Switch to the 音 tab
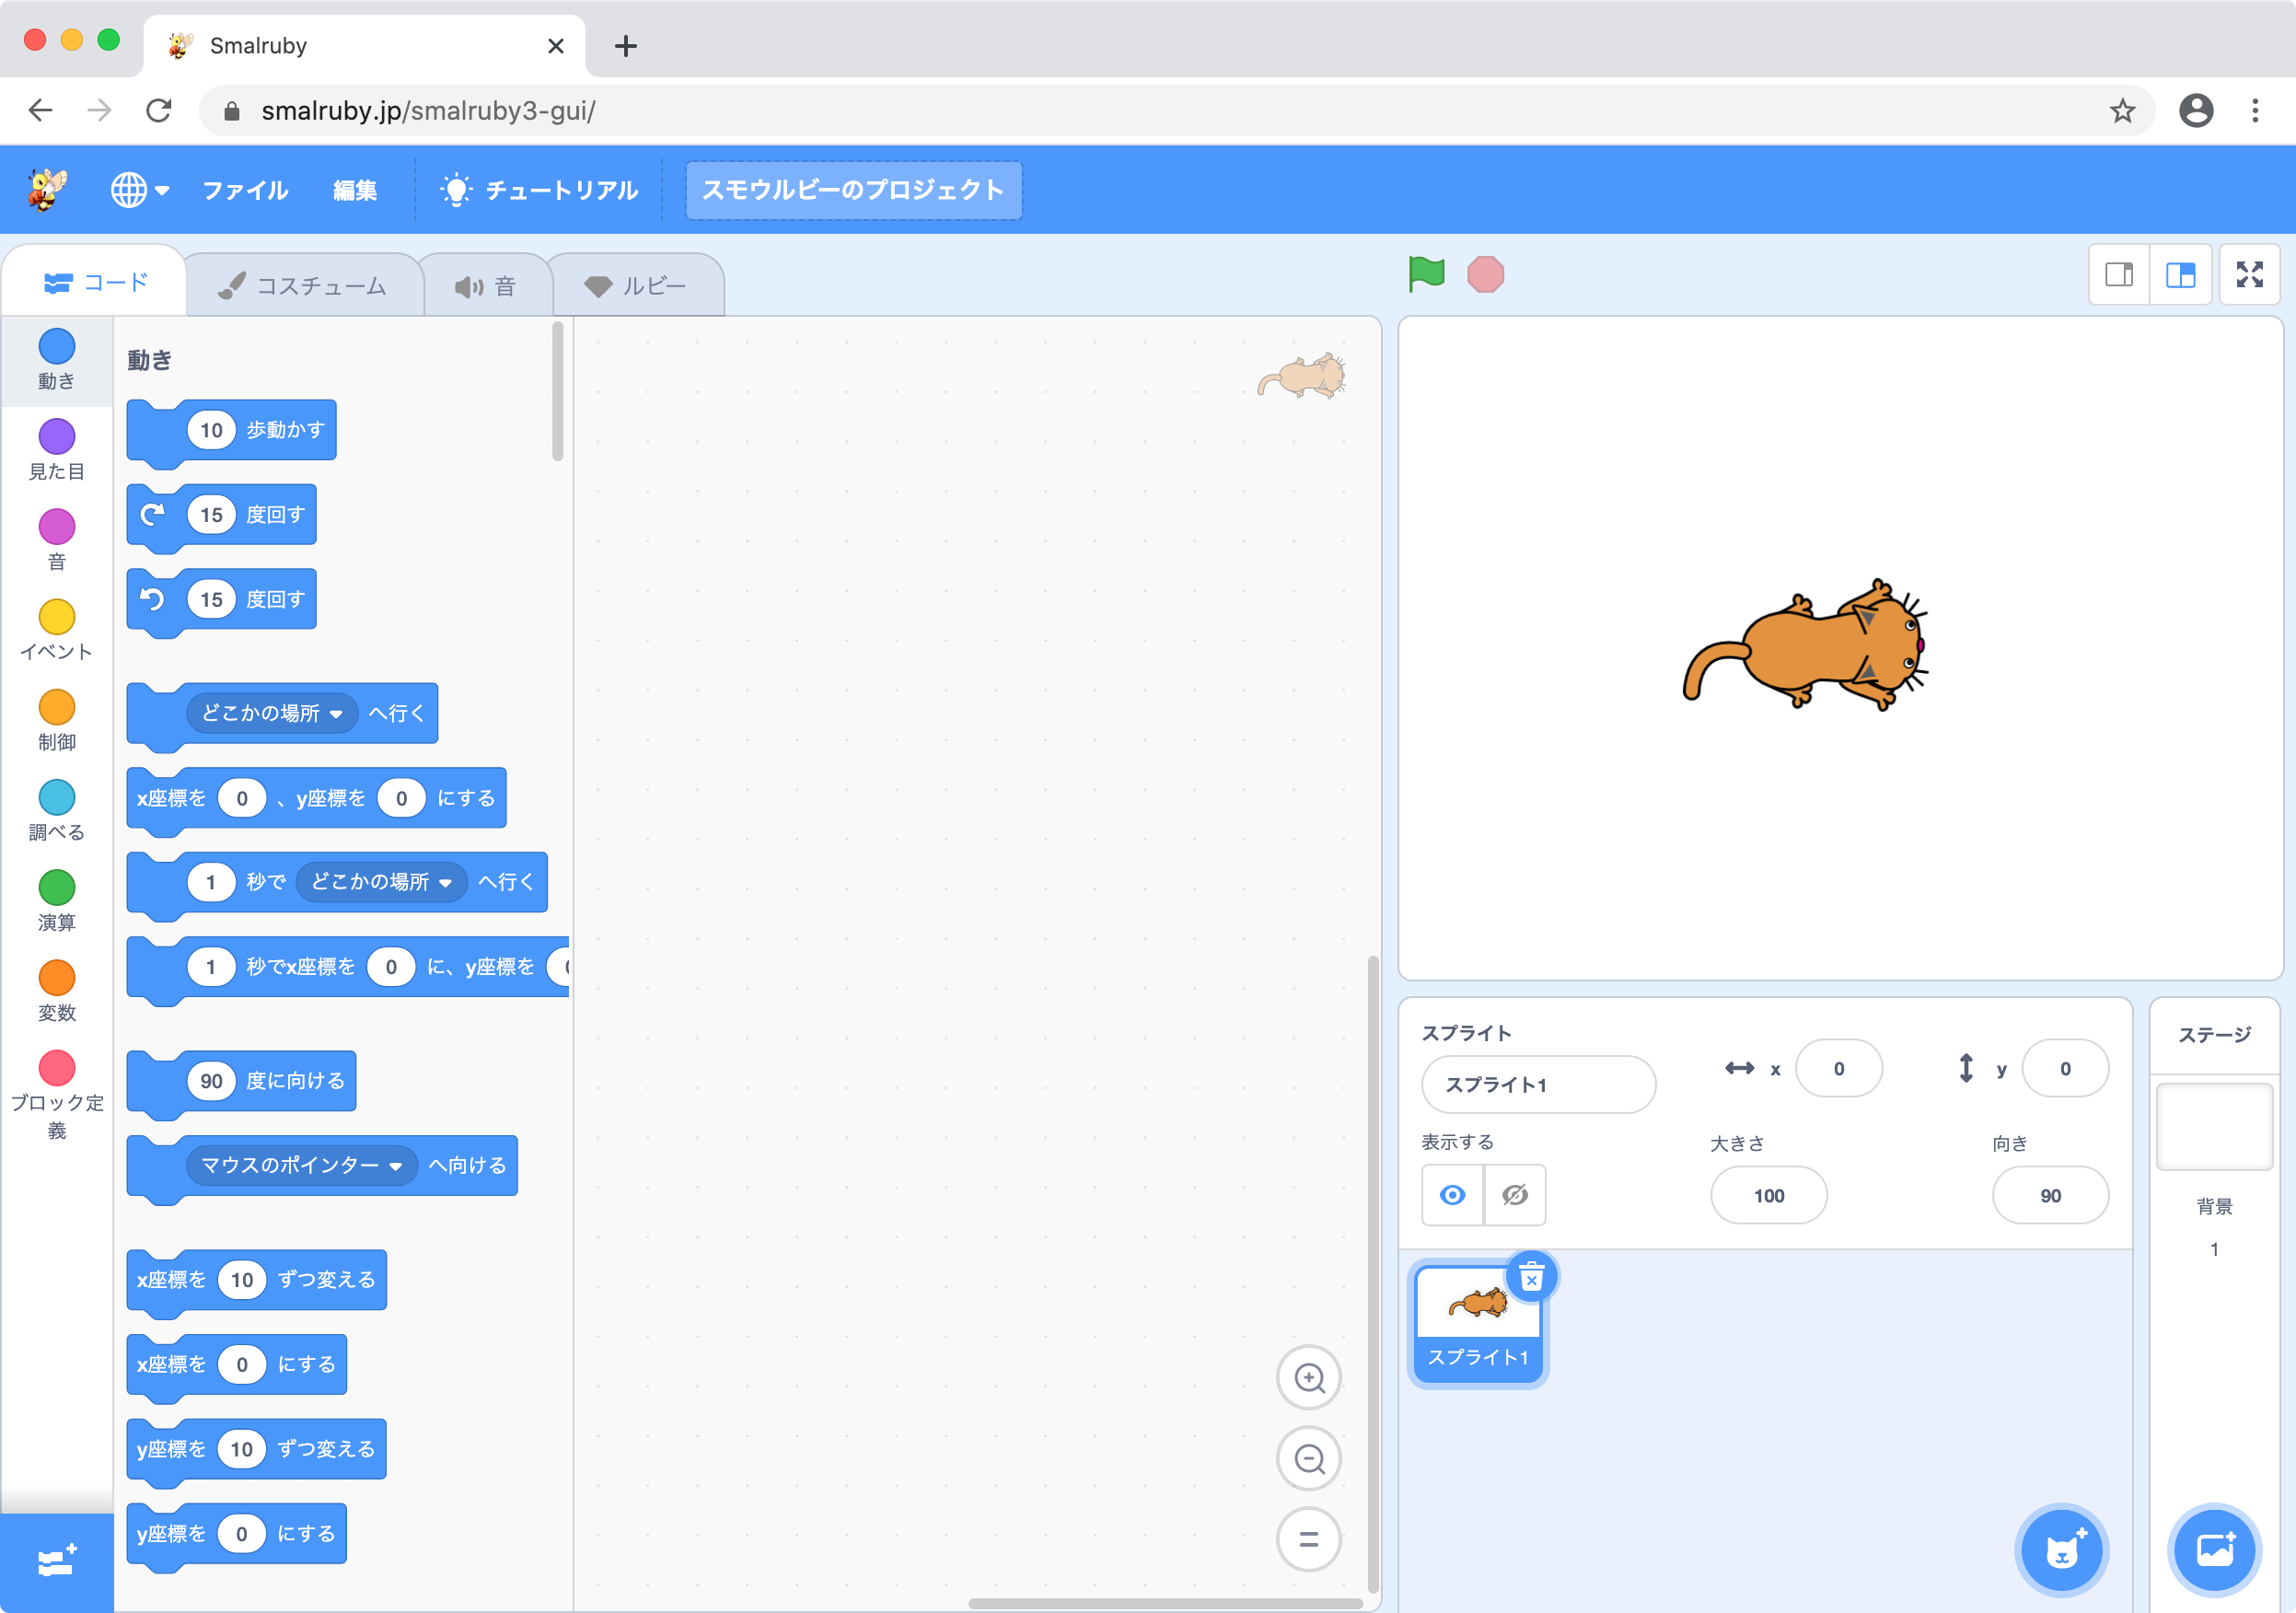The height and width of the screenshot is (1613, 2296). (486, 286)
